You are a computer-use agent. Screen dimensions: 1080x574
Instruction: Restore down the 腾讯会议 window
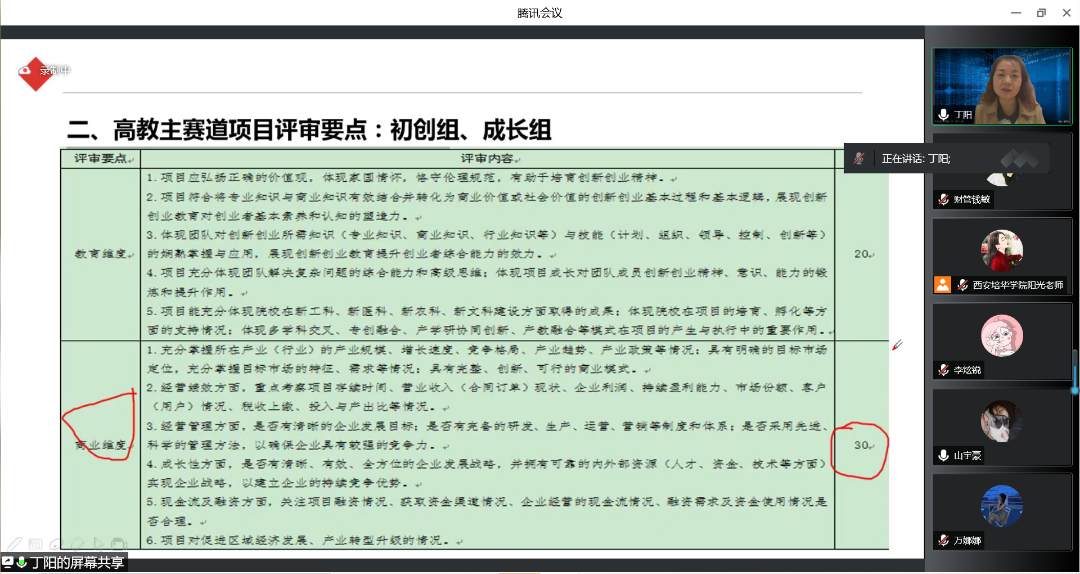1041,13
